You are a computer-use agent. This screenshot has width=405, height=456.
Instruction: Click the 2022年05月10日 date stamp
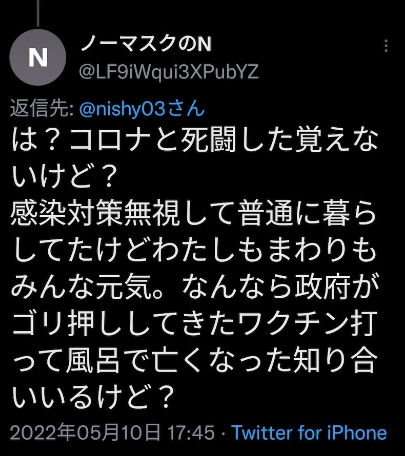pos(85,433)
